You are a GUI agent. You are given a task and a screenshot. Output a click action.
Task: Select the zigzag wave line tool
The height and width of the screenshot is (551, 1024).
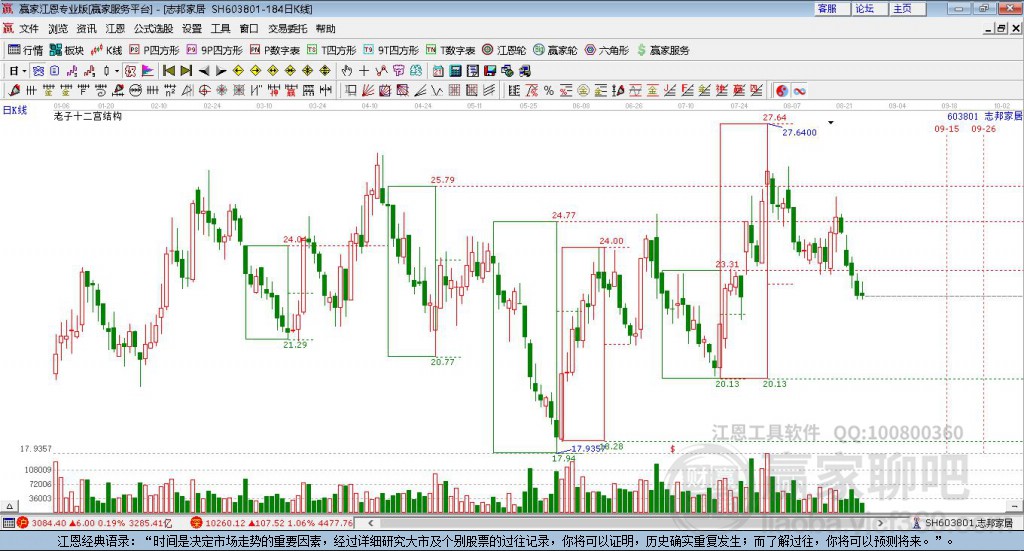click(x=436, y=91)
